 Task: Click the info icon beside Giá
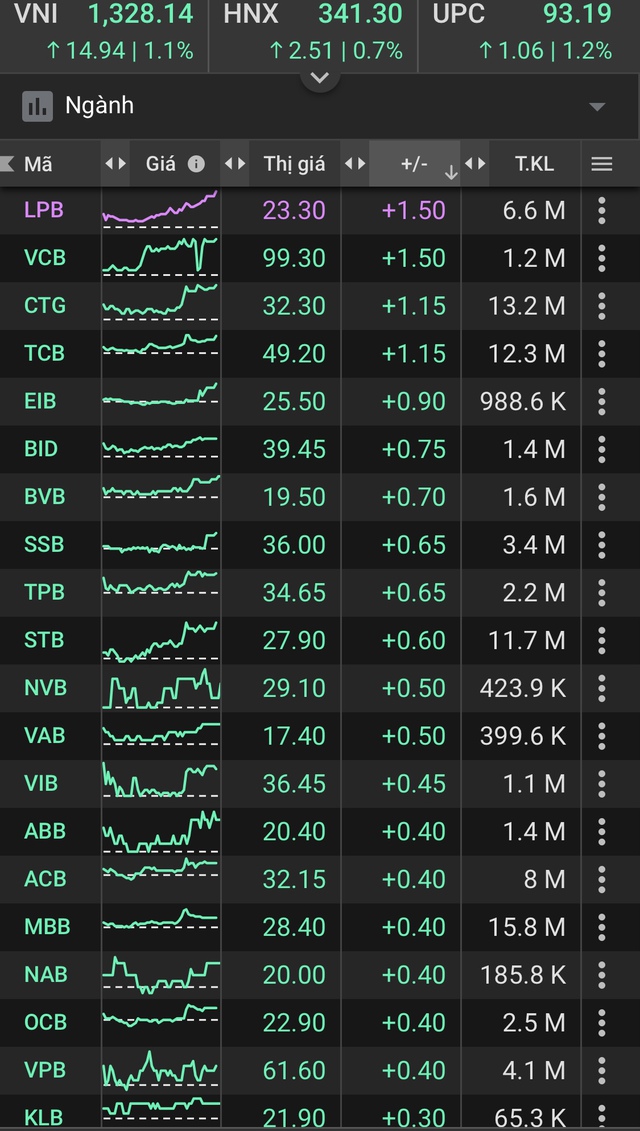[196, 164]
